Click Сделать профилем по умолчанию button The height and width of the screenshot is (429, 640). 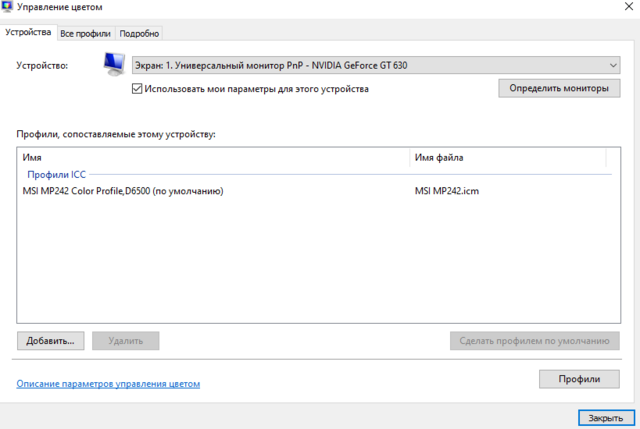point(535,341)
